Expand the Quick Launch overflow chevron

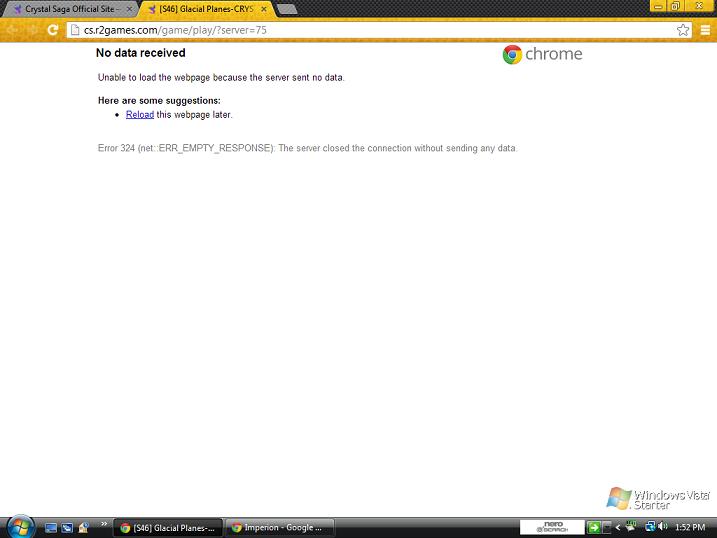coord(103,524)
